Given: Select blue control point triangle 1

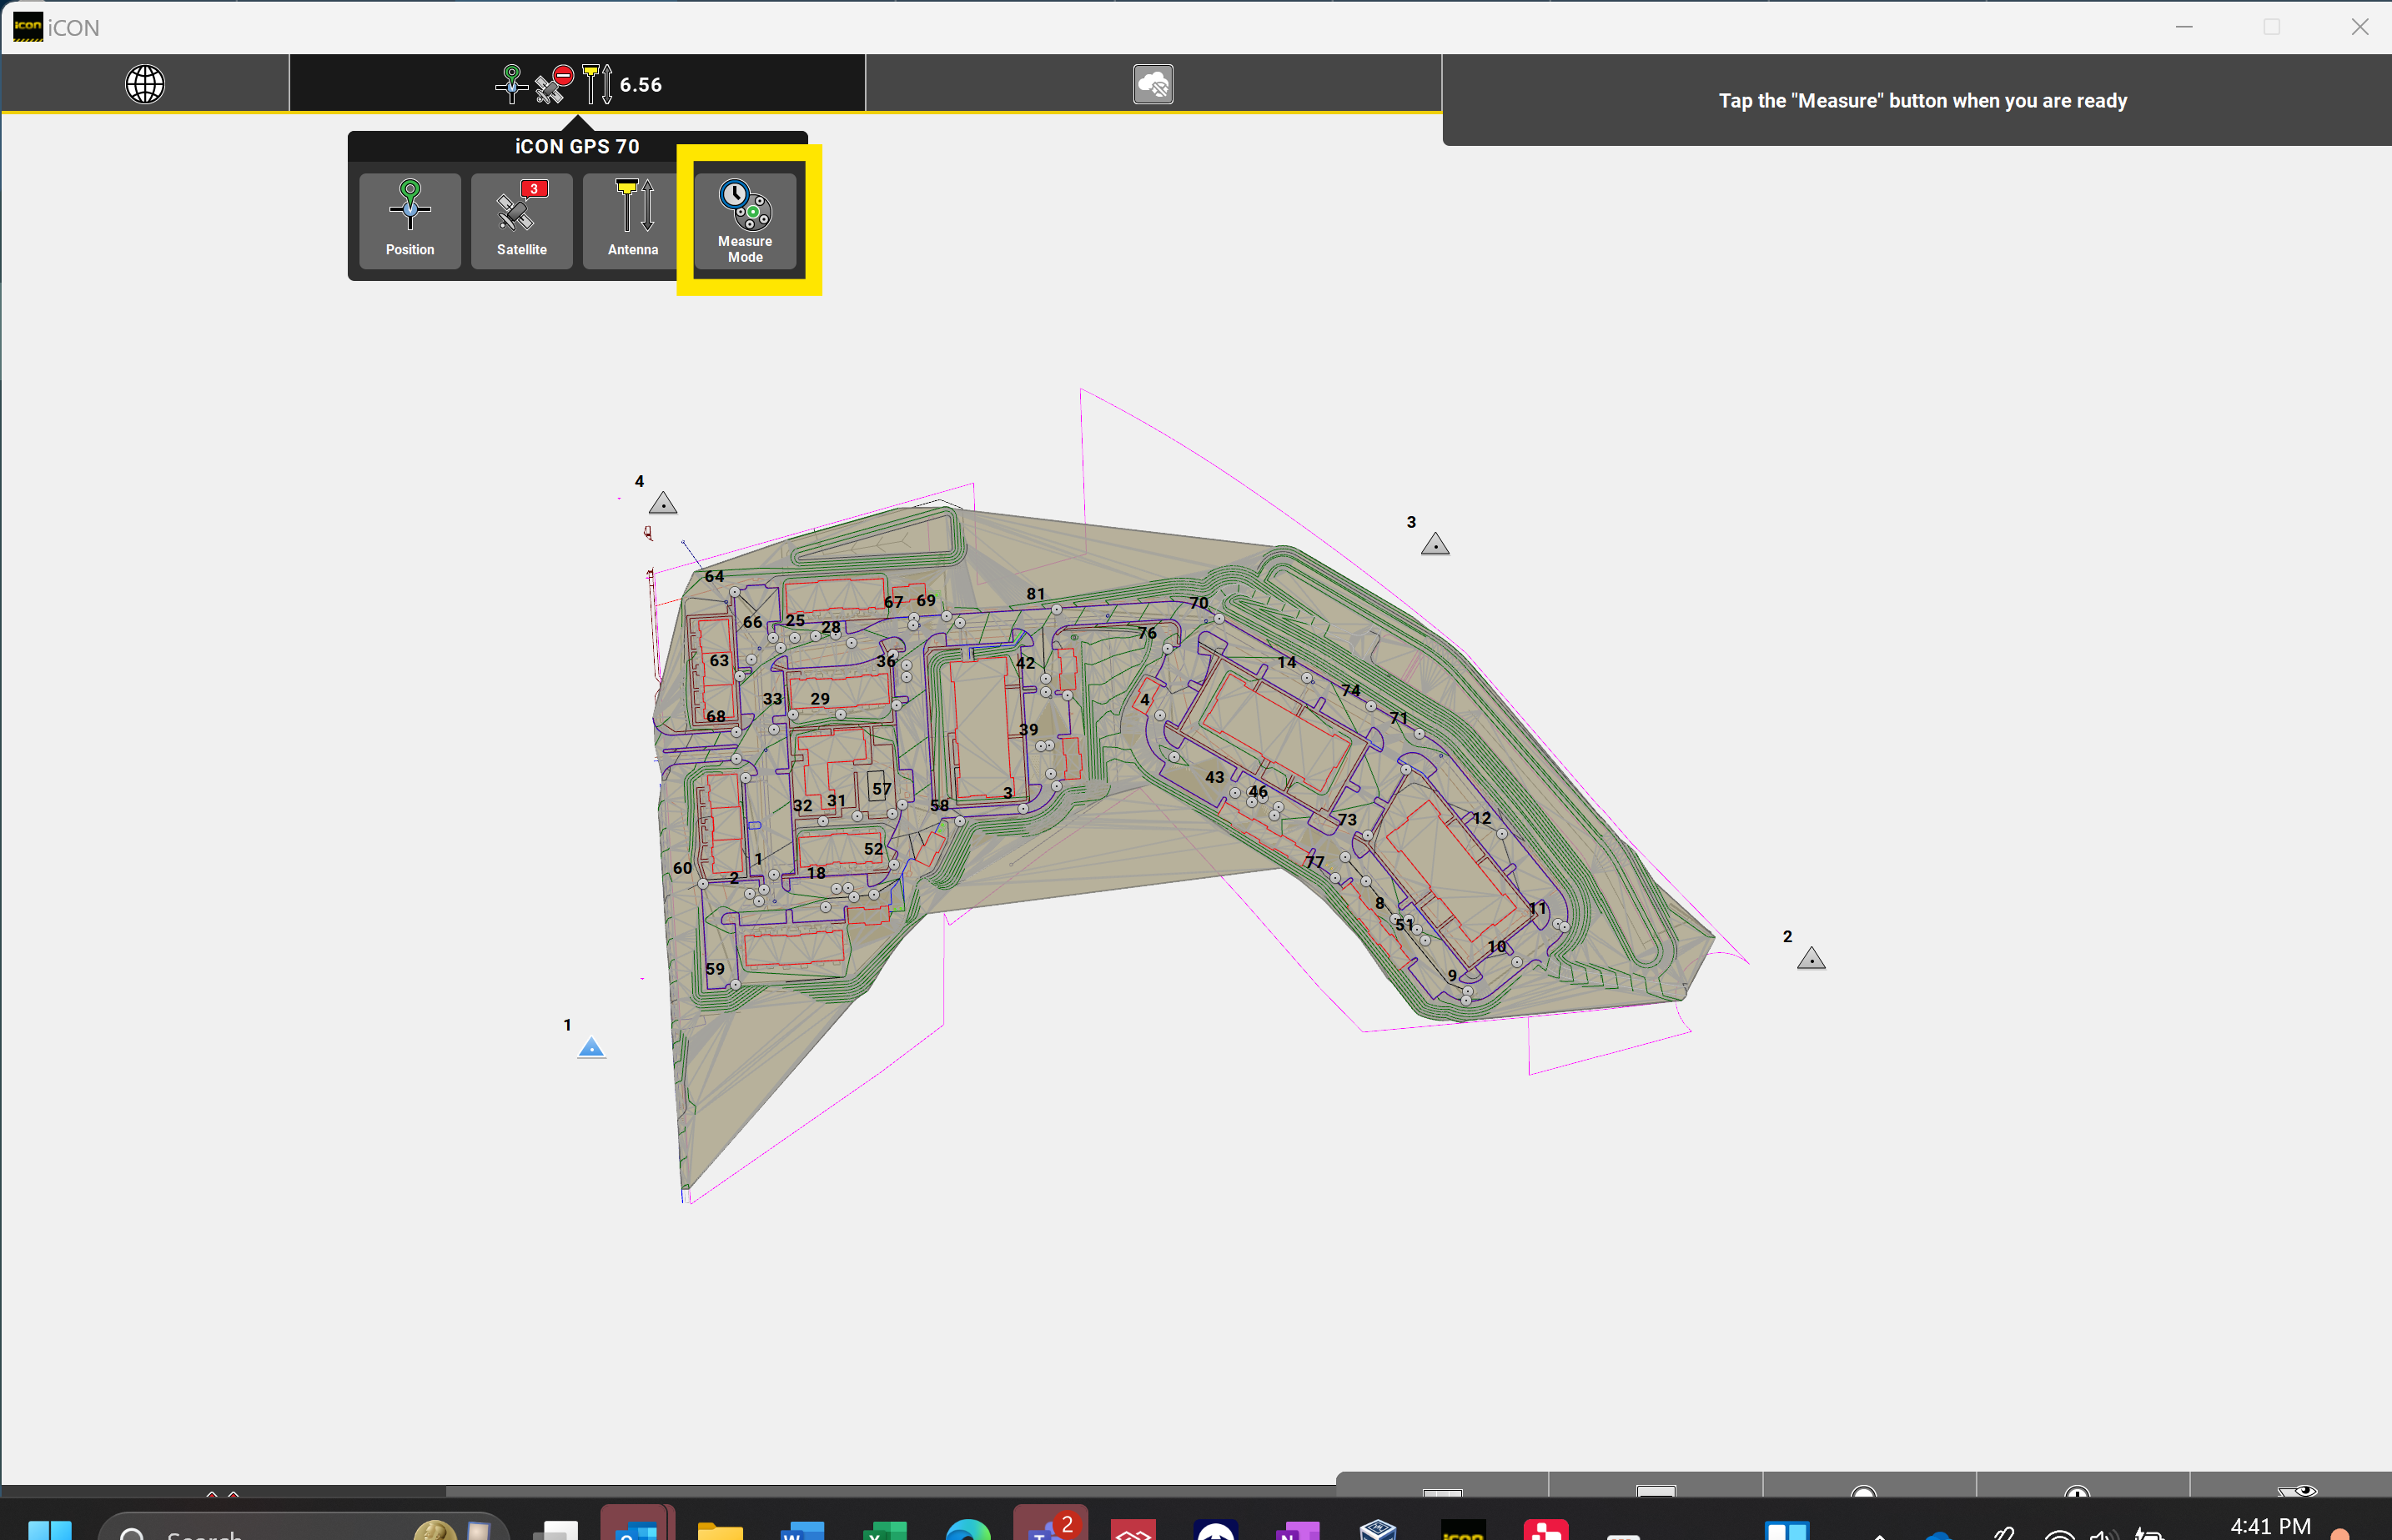Looking at the screenshot, I should (x=591, y=1048).
